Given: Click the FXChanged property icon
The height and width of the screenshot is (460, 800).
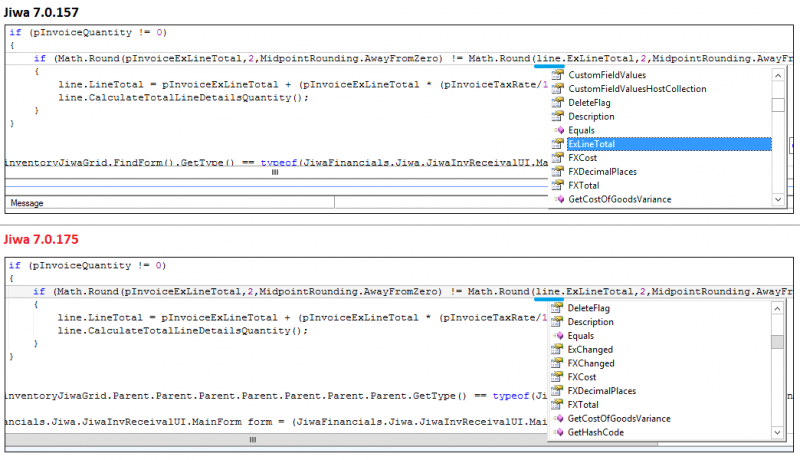Looking at the screenshot, I should click(558, 364).
